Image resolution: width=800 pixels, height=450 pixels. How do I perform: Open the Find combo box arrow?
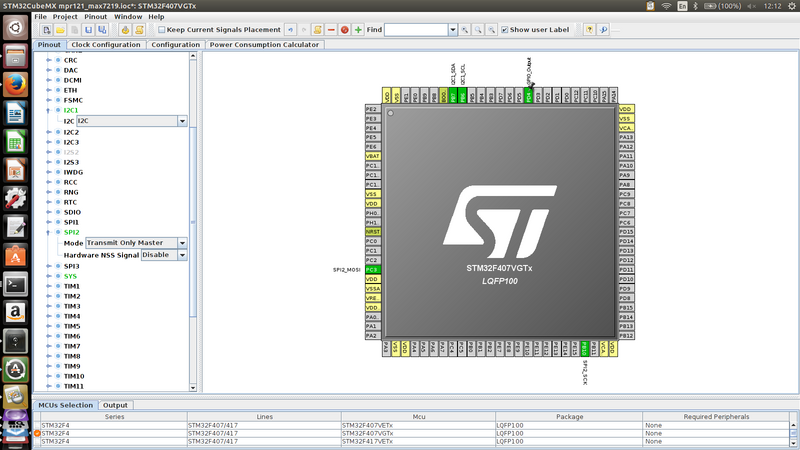453,30
